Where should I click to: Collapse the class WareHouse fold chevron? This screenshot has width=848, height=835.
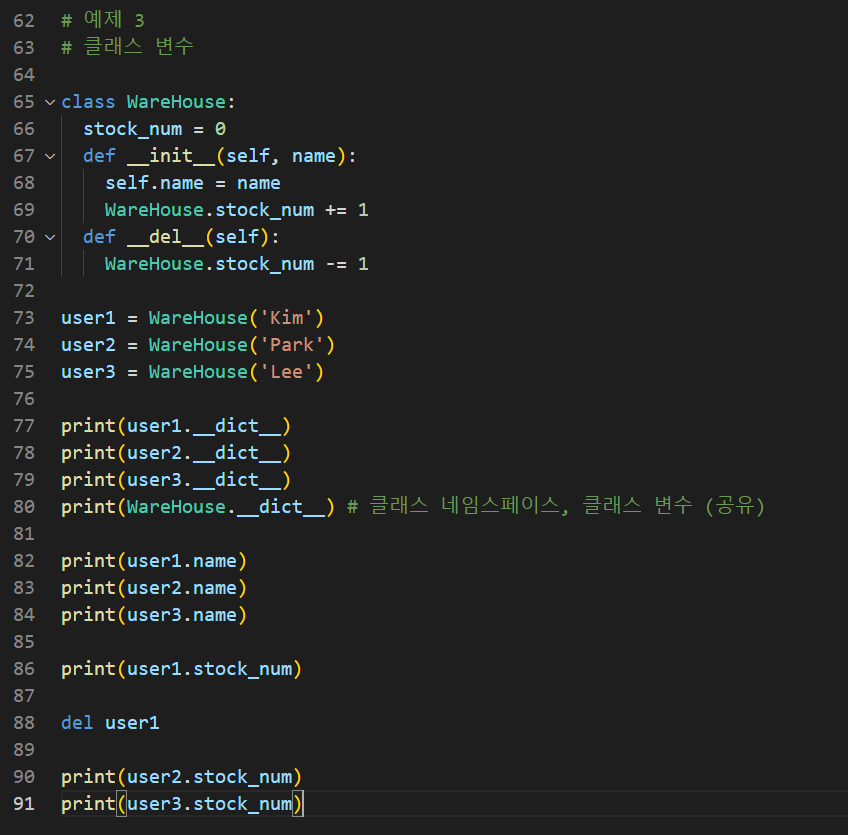(50, 102)
